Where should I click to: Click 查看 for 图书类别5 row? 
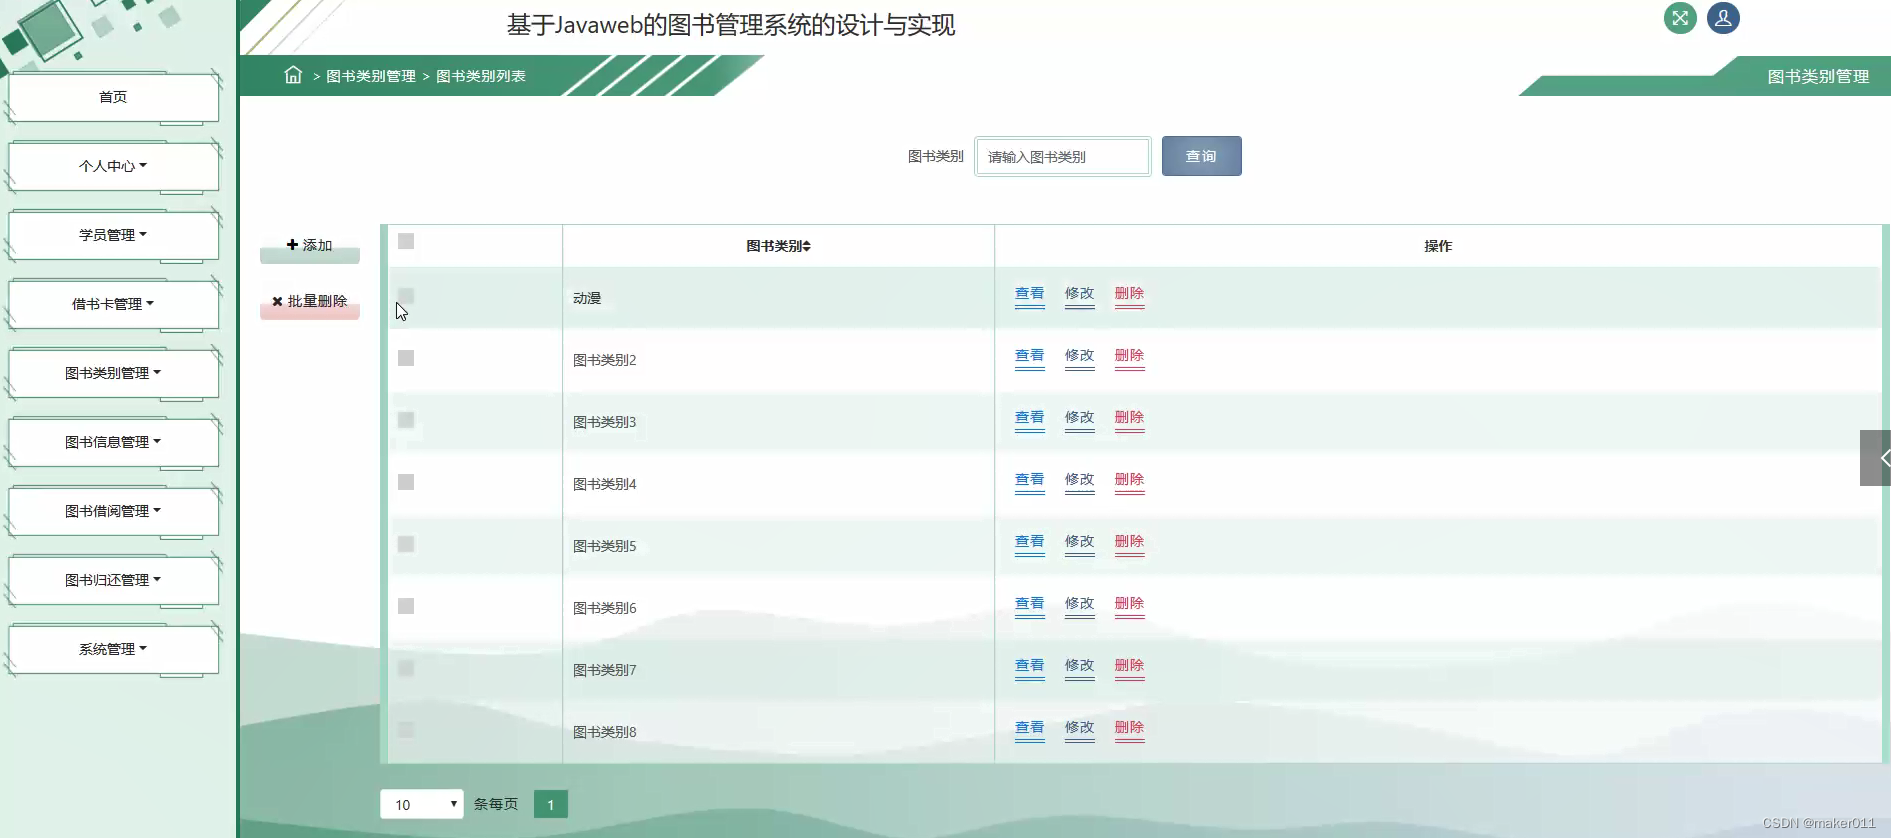point(1029,542)
